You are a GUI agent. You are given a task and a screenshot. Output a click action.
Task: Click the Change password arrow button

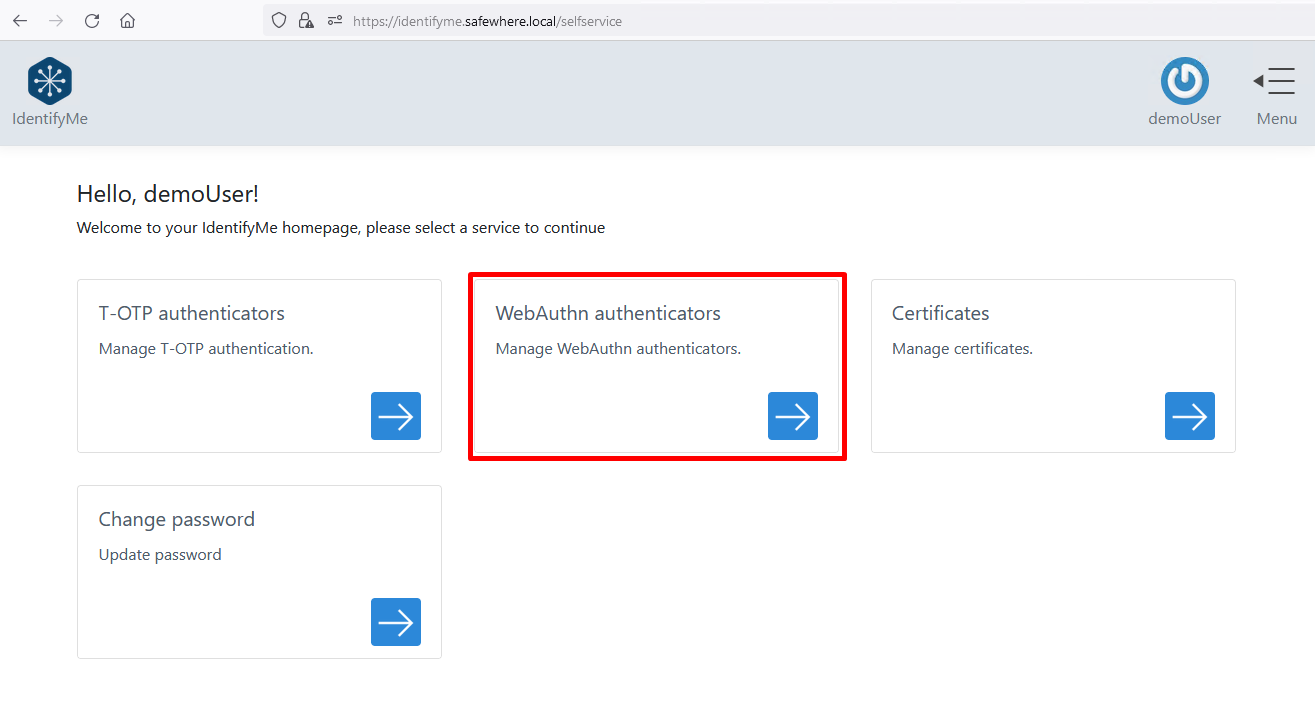click(396, 622)
